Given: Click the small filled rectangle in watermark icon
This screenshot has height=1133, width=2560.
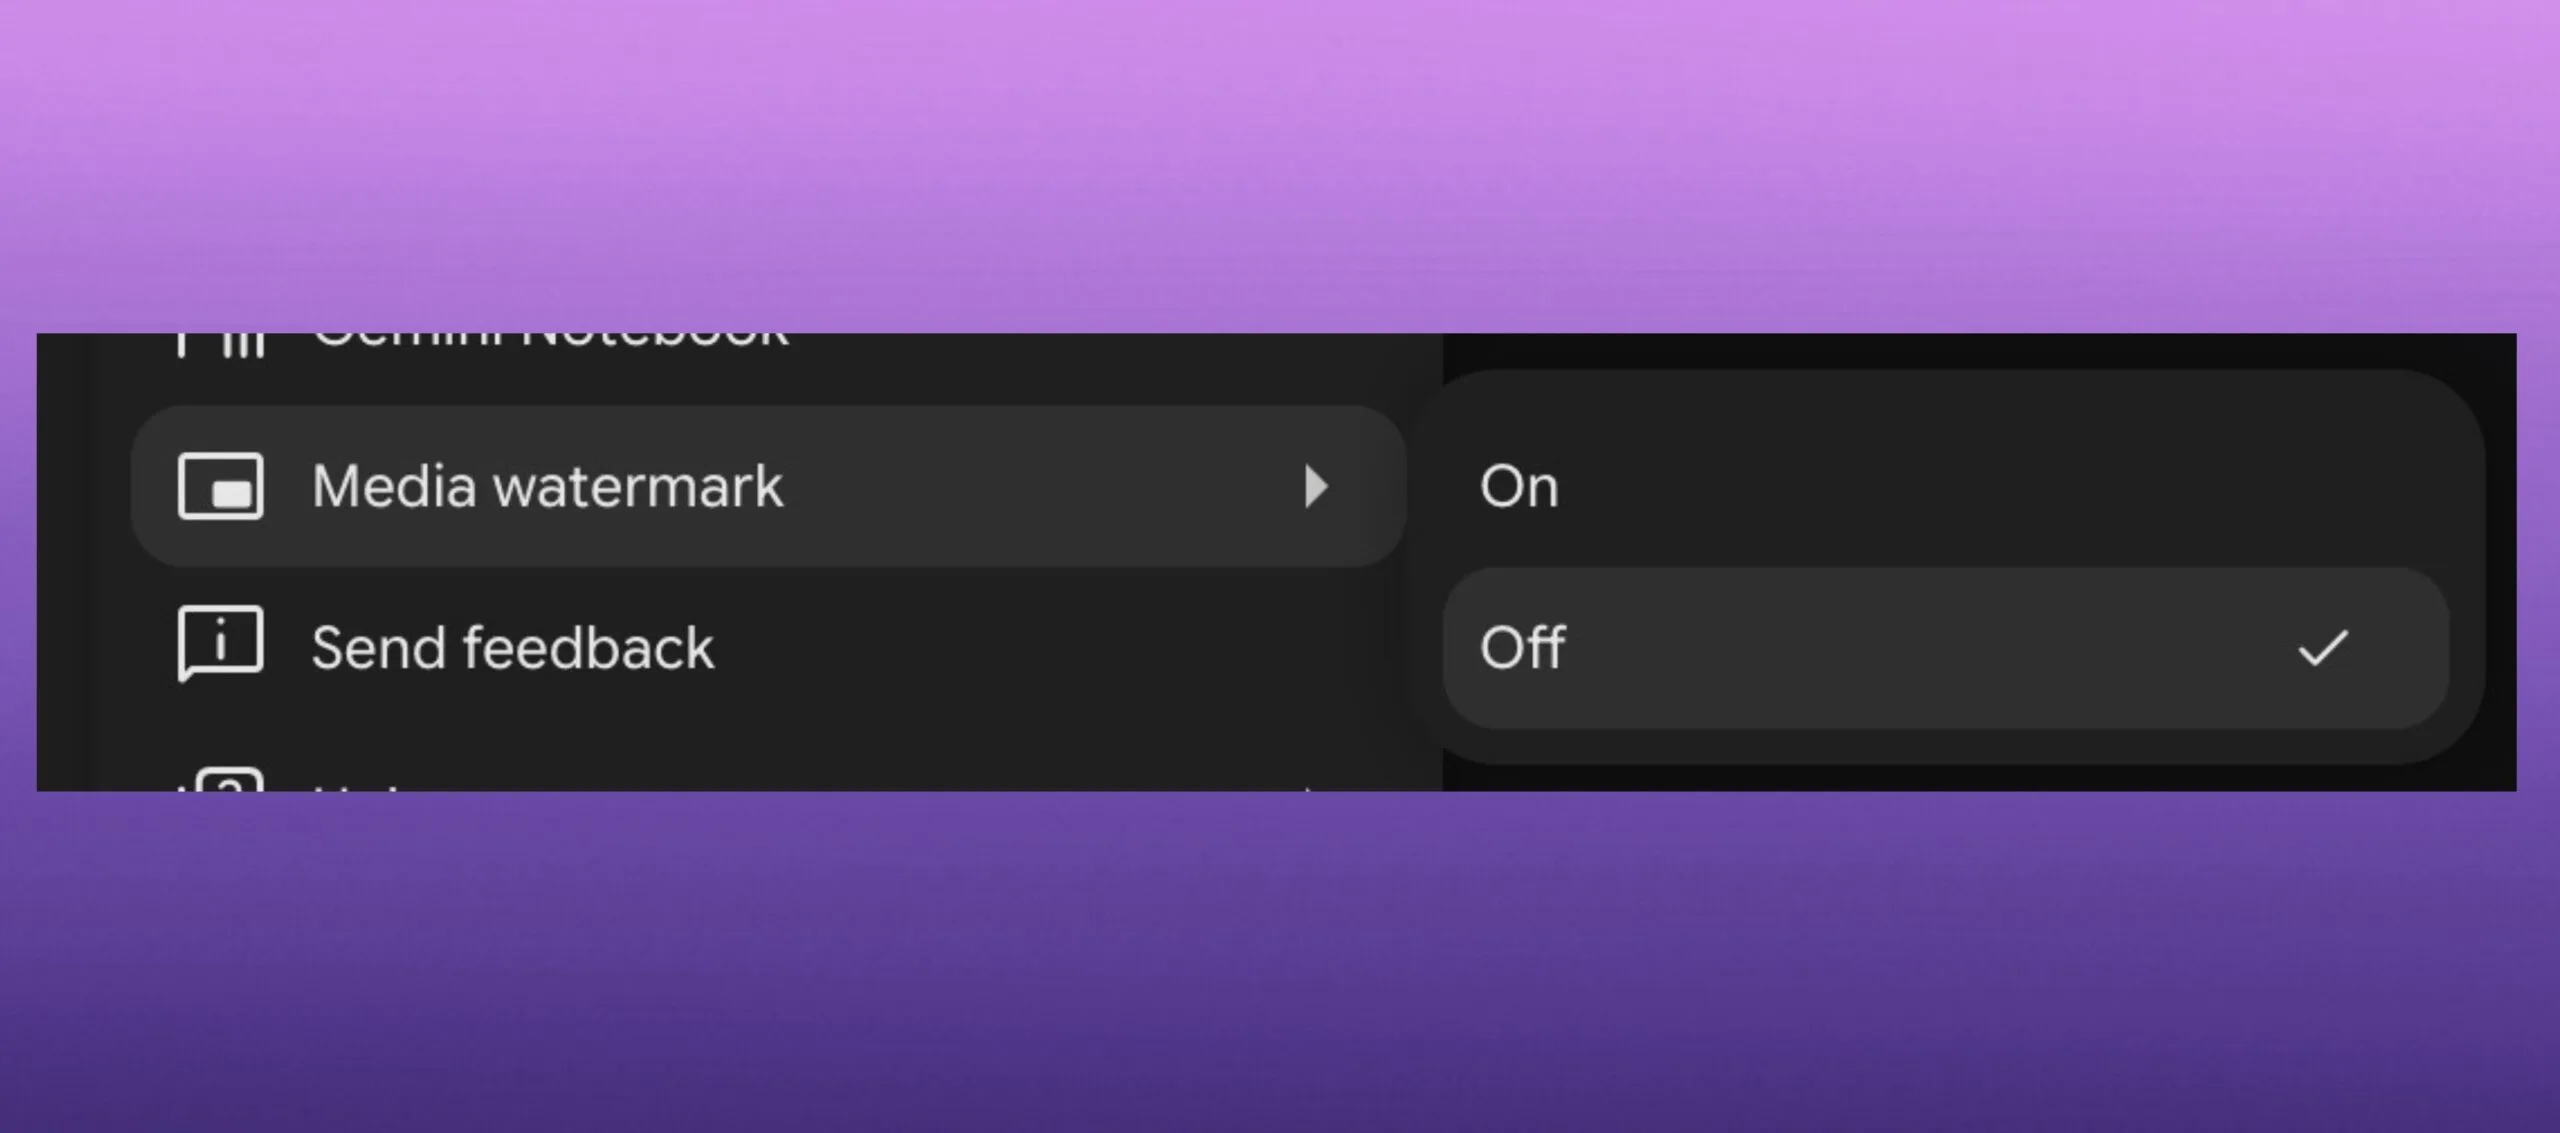Looking at the screenshot, I should [x=232, y=494].
